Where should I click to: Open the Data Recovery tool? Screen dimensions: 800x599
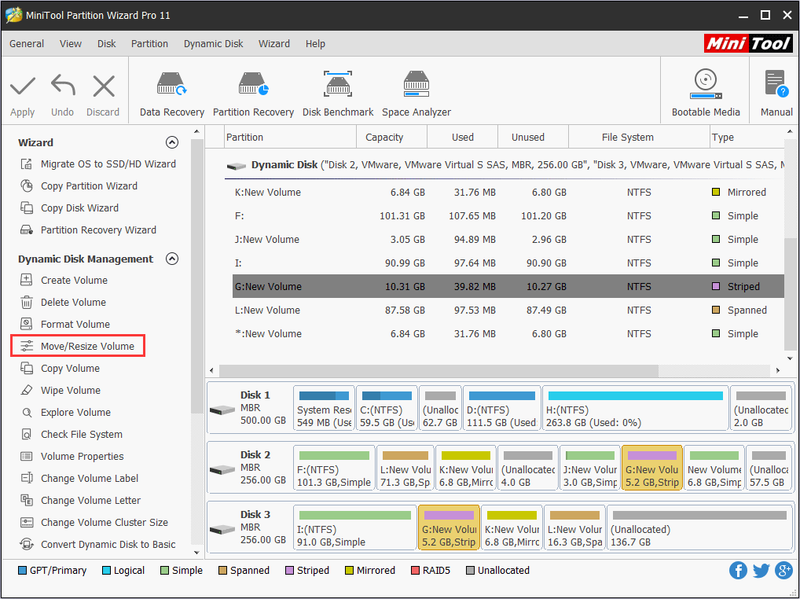coord(171,94)
